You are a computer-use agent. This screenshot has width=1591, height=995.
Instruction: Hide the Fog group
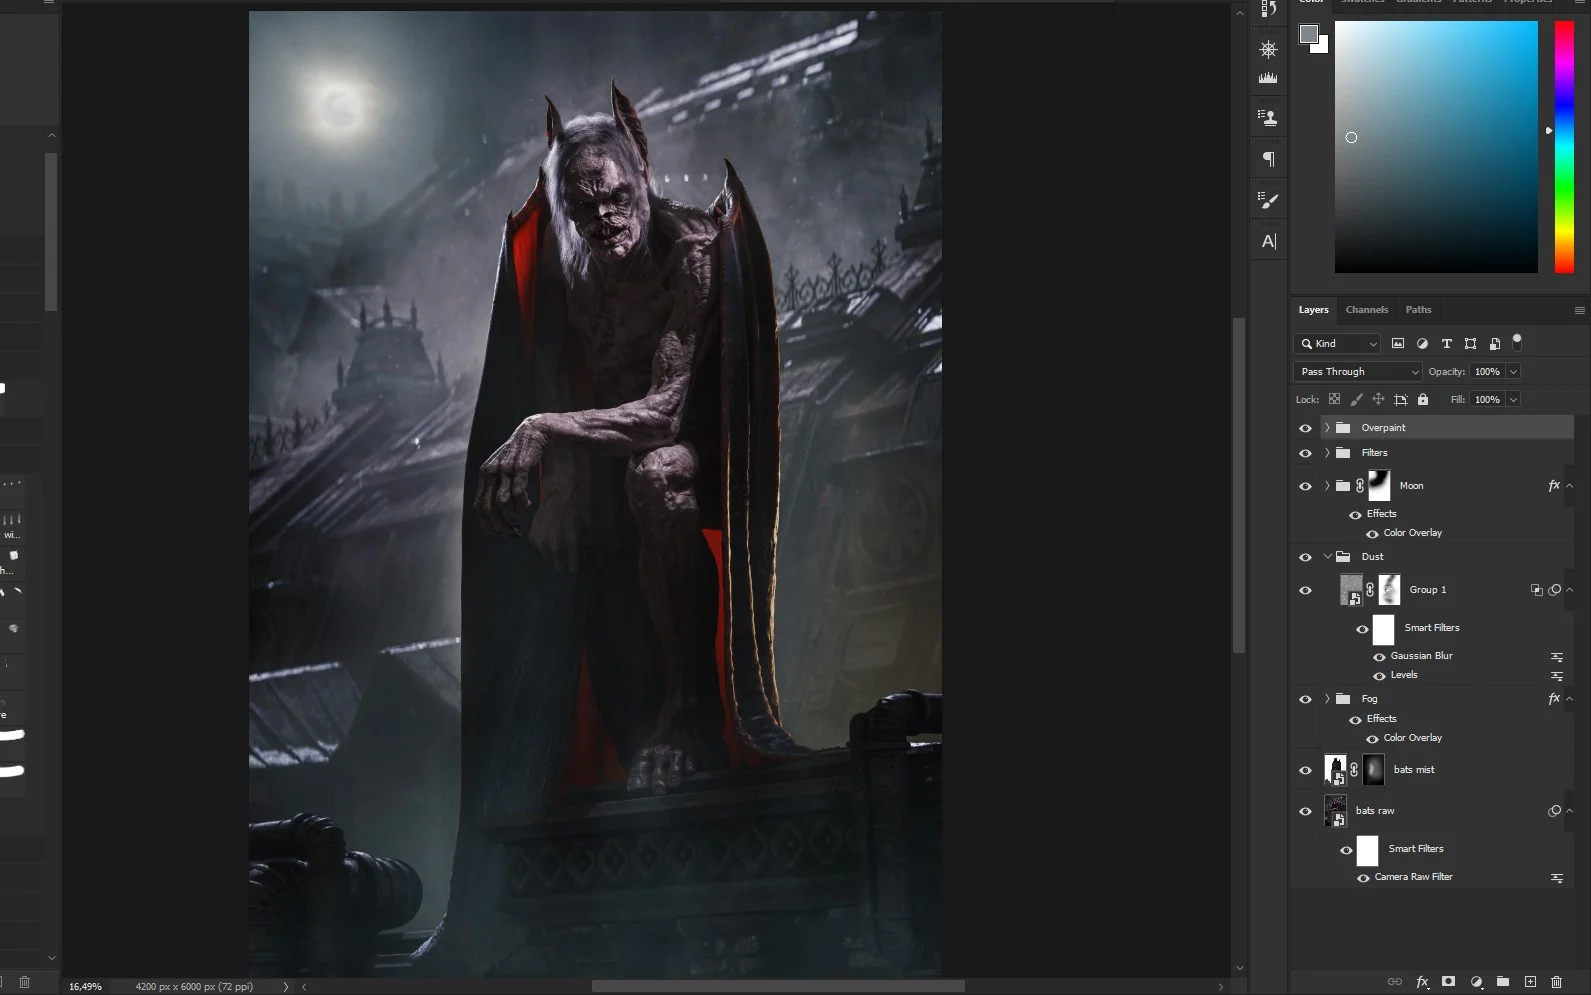[x=1305, y=699]
